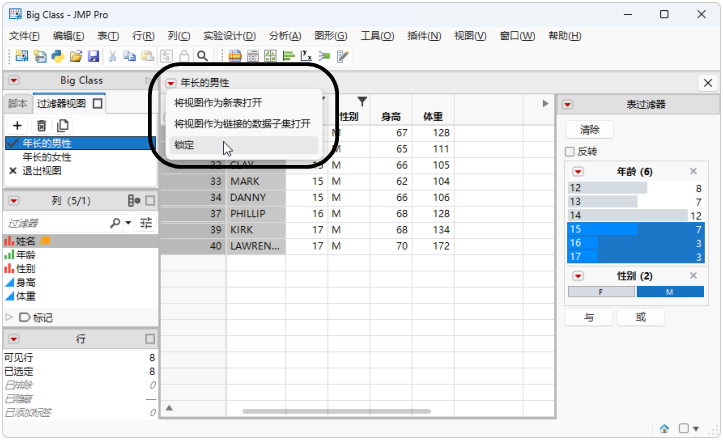
Task: Click the column settings sliders icon
Action: 146,223
